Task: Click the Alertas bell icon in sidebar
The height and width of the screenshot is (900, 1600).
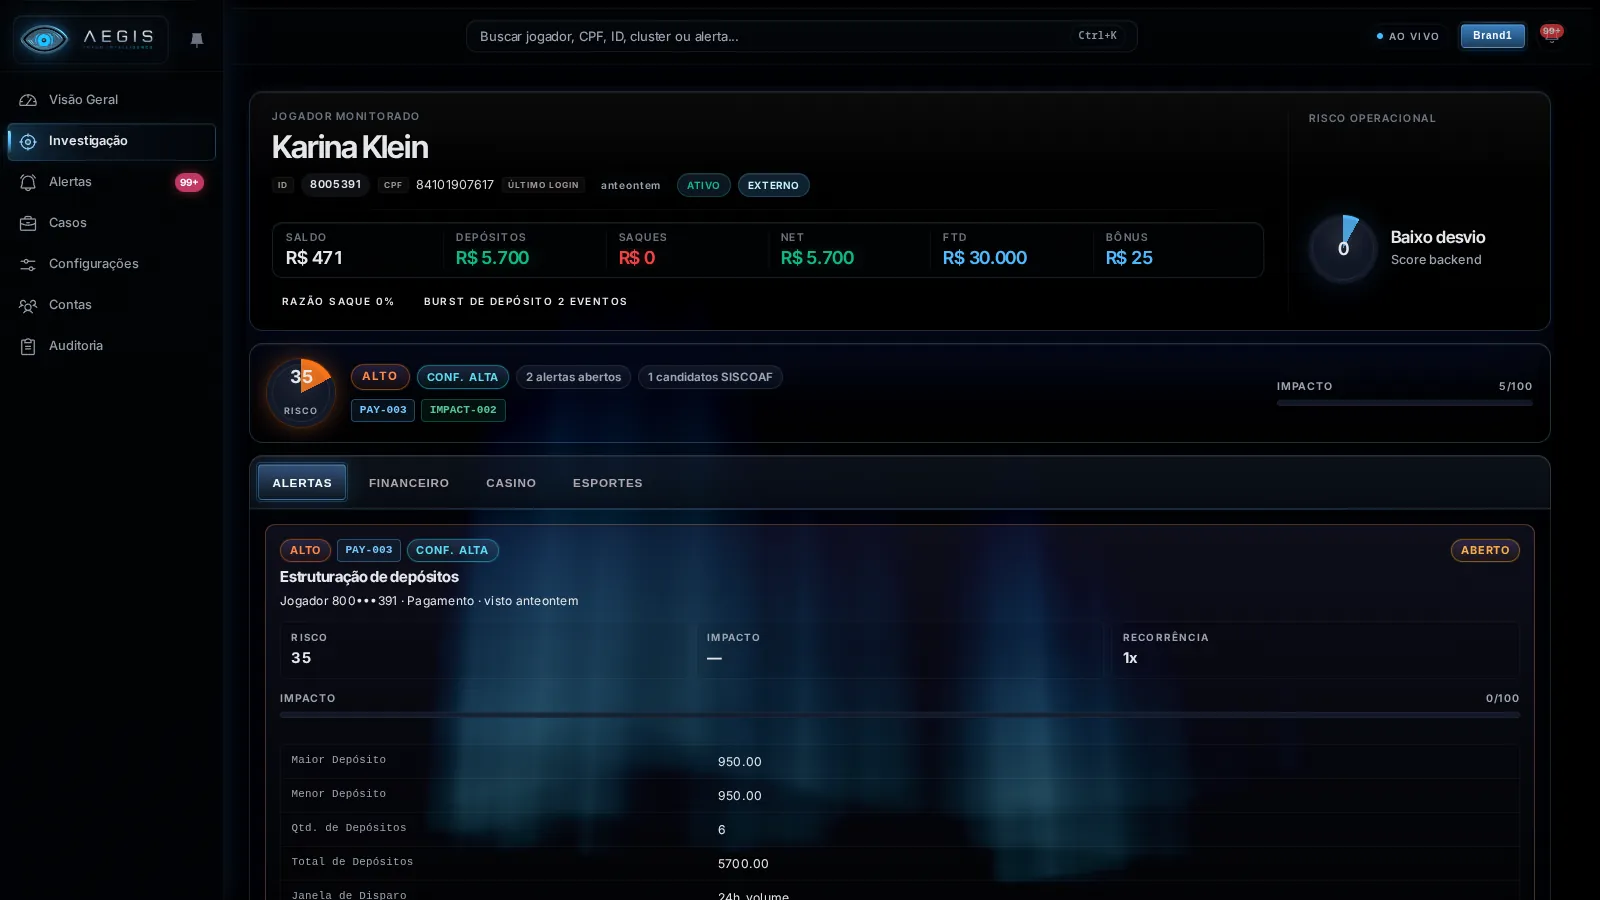Action: pyautogui.click(x=28, y=182)
